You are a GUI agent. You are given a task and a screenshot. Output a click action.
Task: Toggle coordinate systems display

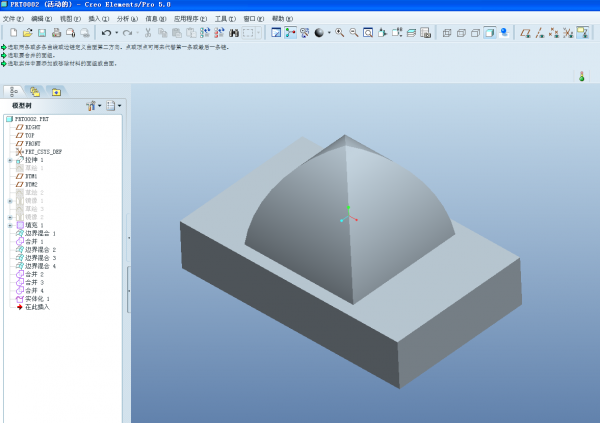pos(568,33)
